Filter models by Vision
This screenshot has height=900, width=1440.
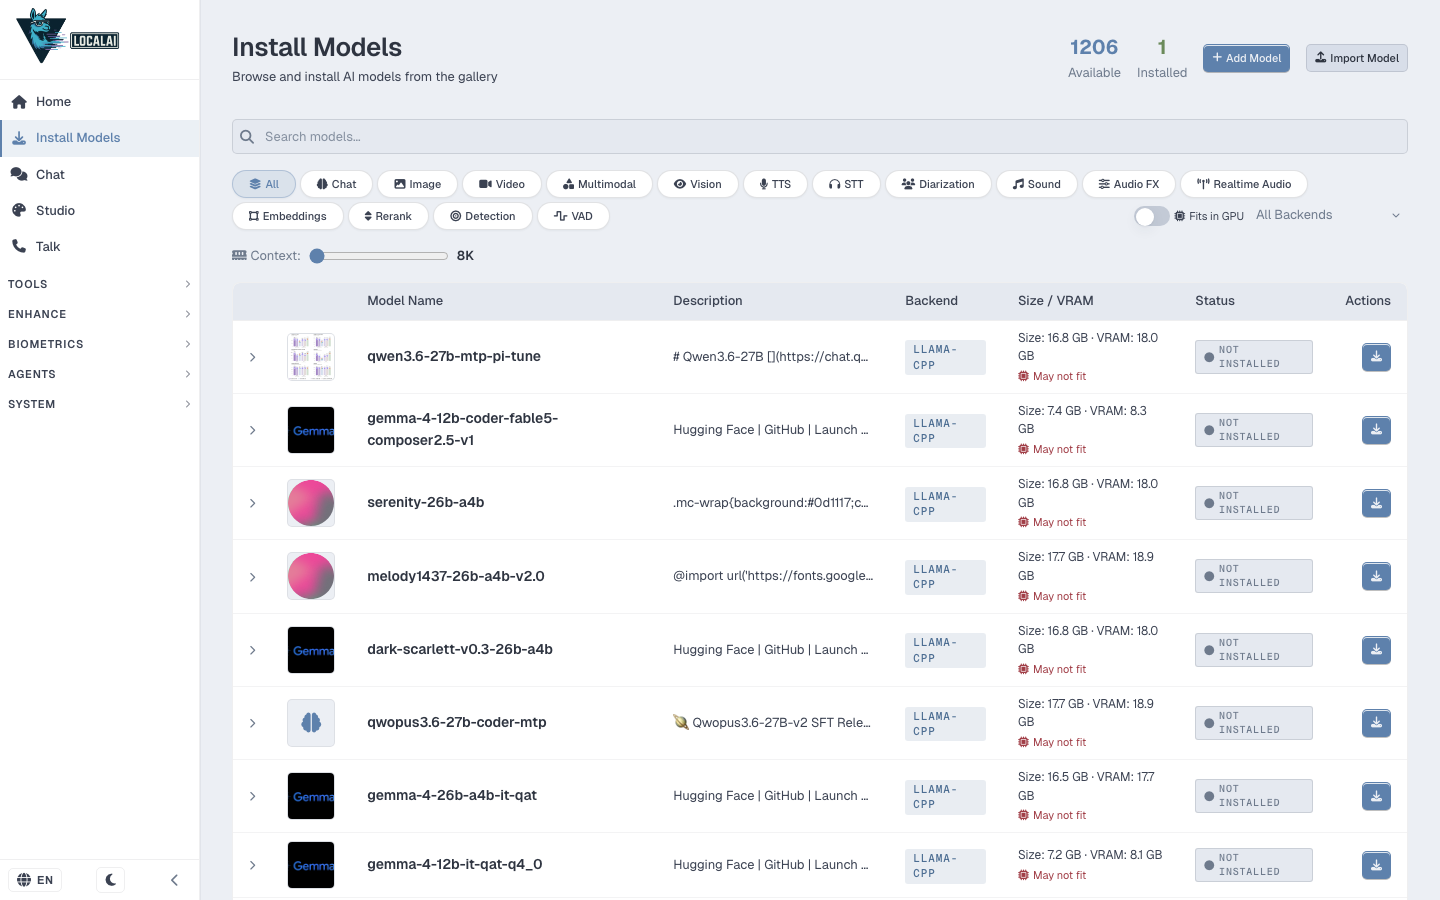point(697,184)
